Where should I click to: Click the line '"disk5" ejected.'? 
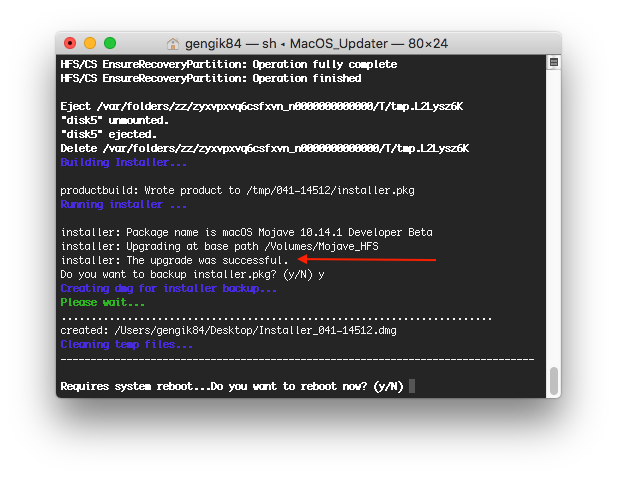pos(109,135)
